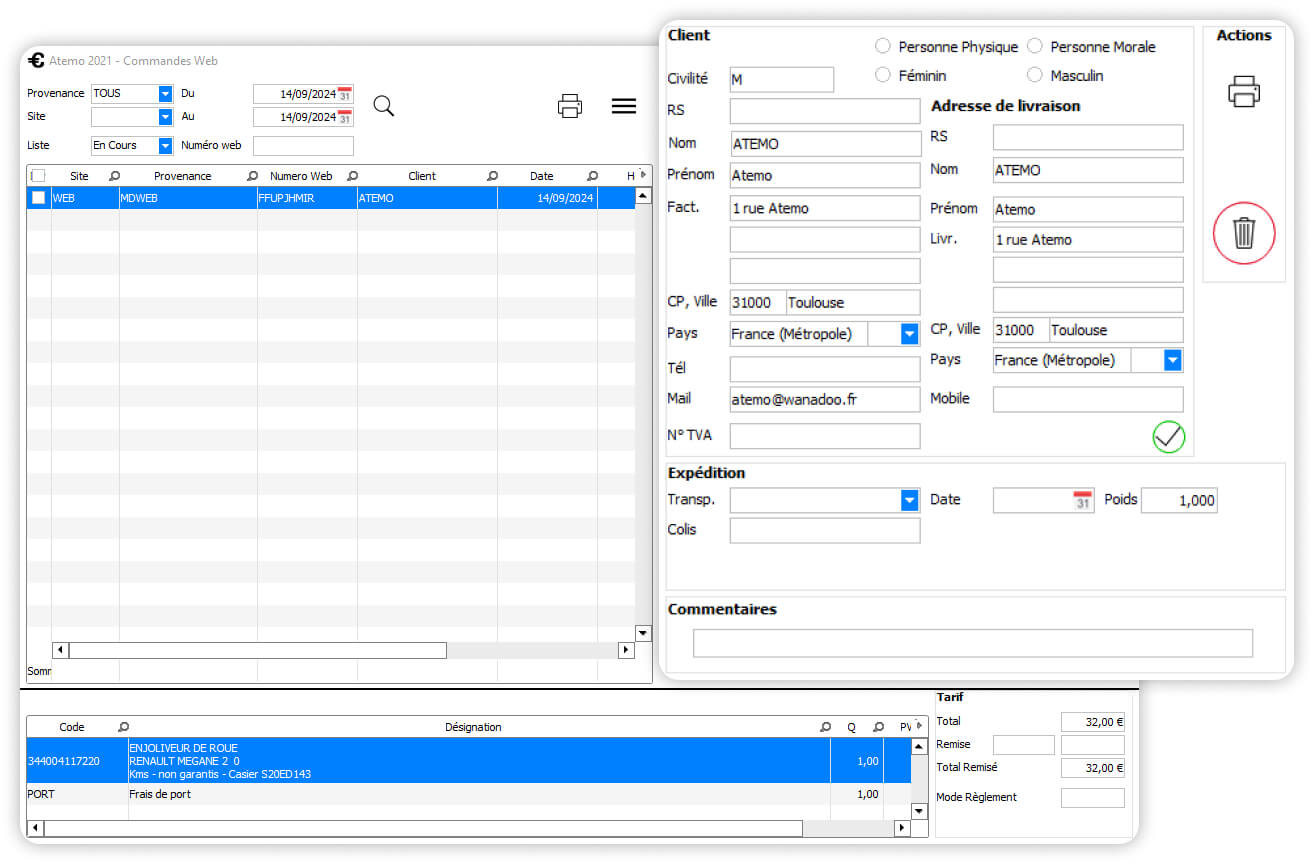Viewport: 1314px width, 864px height.
Task: Validate client details with green checkmark
Action: coord(1168,437)
